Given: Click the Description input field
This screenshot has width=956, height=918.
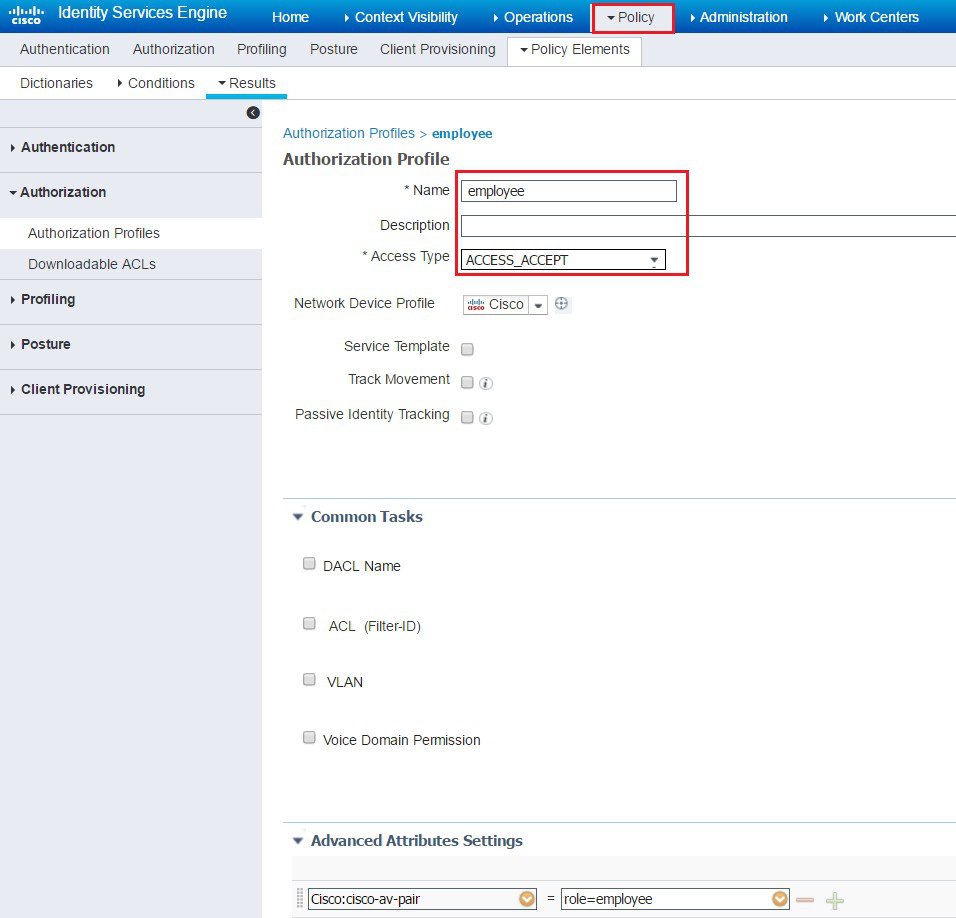Looking at the screenshot, I should 708,226.
